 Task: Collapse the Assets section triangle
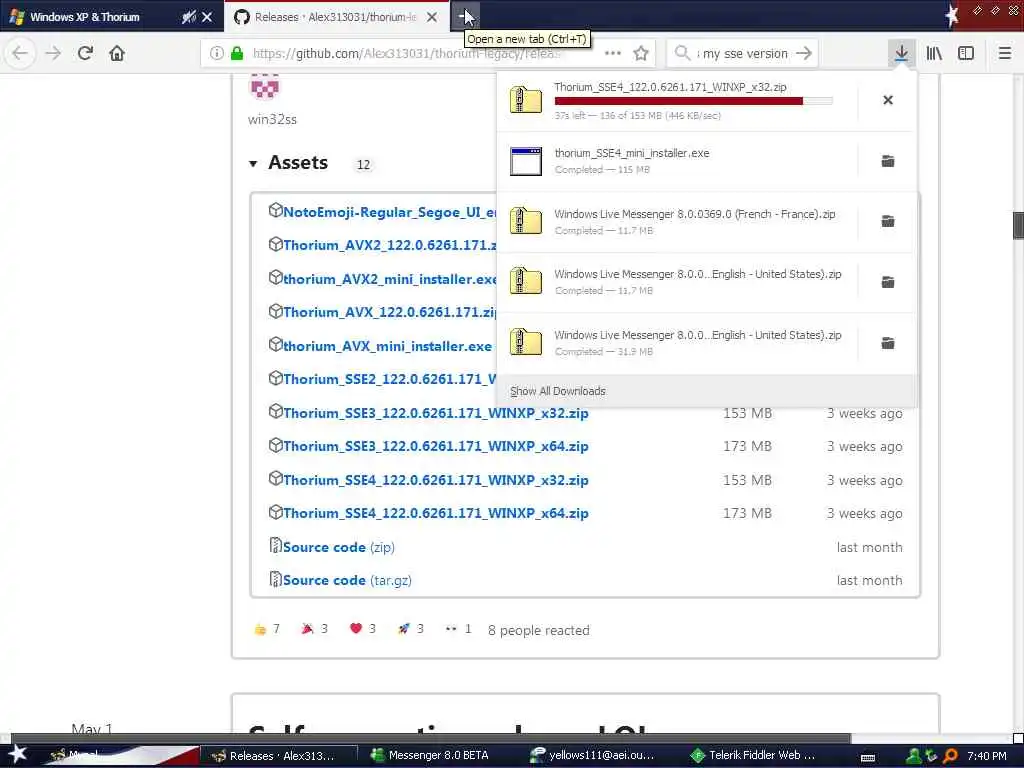coord(253,163)
